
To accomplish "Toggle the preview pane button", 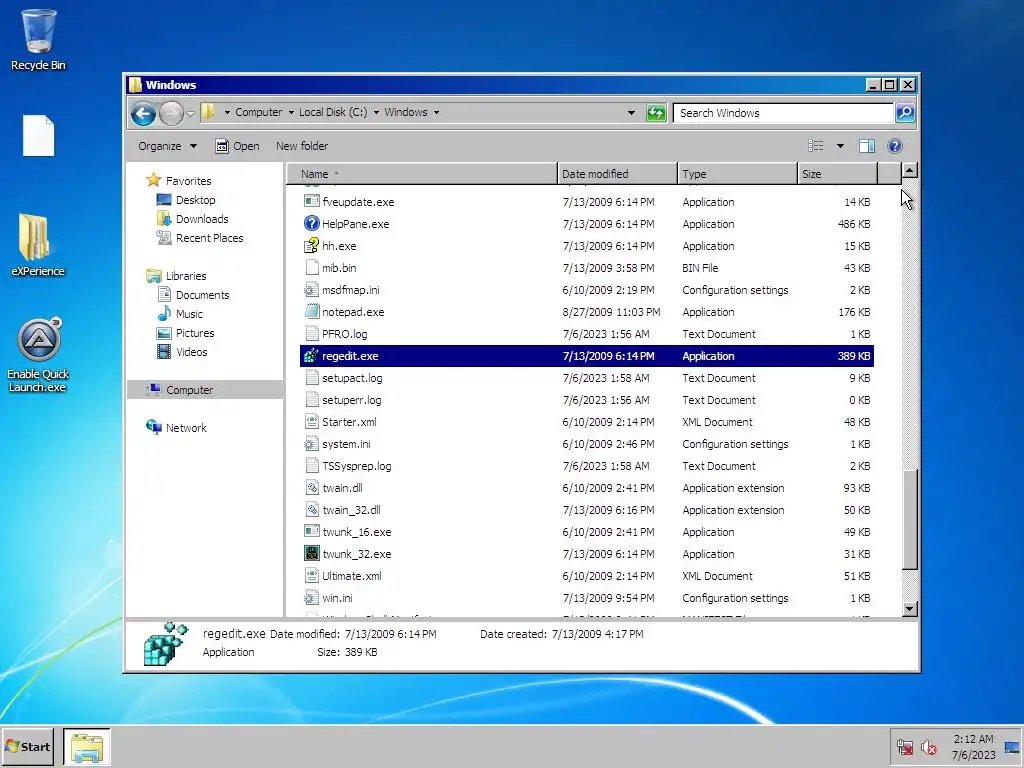I will (867, 146).
